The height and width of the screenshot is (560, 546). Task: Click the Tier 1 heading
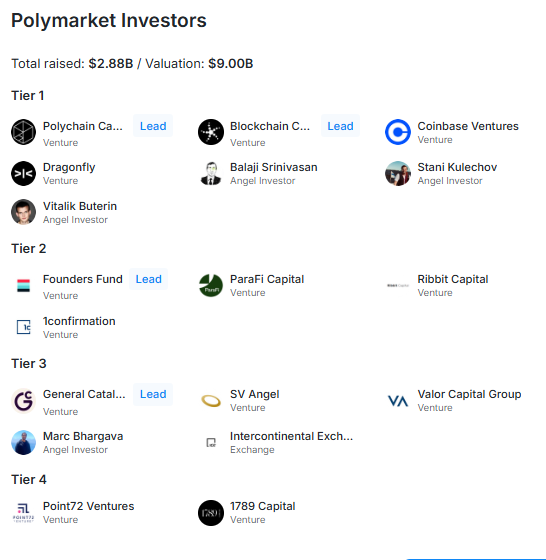[x=27, y=95]
